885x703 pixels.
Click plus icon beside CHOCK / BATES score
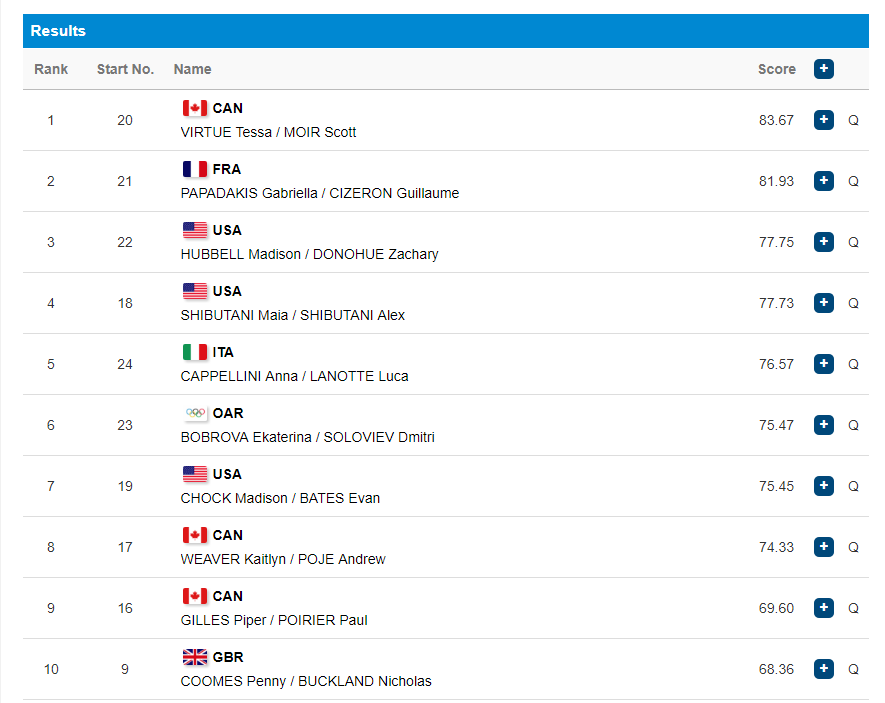823,486
